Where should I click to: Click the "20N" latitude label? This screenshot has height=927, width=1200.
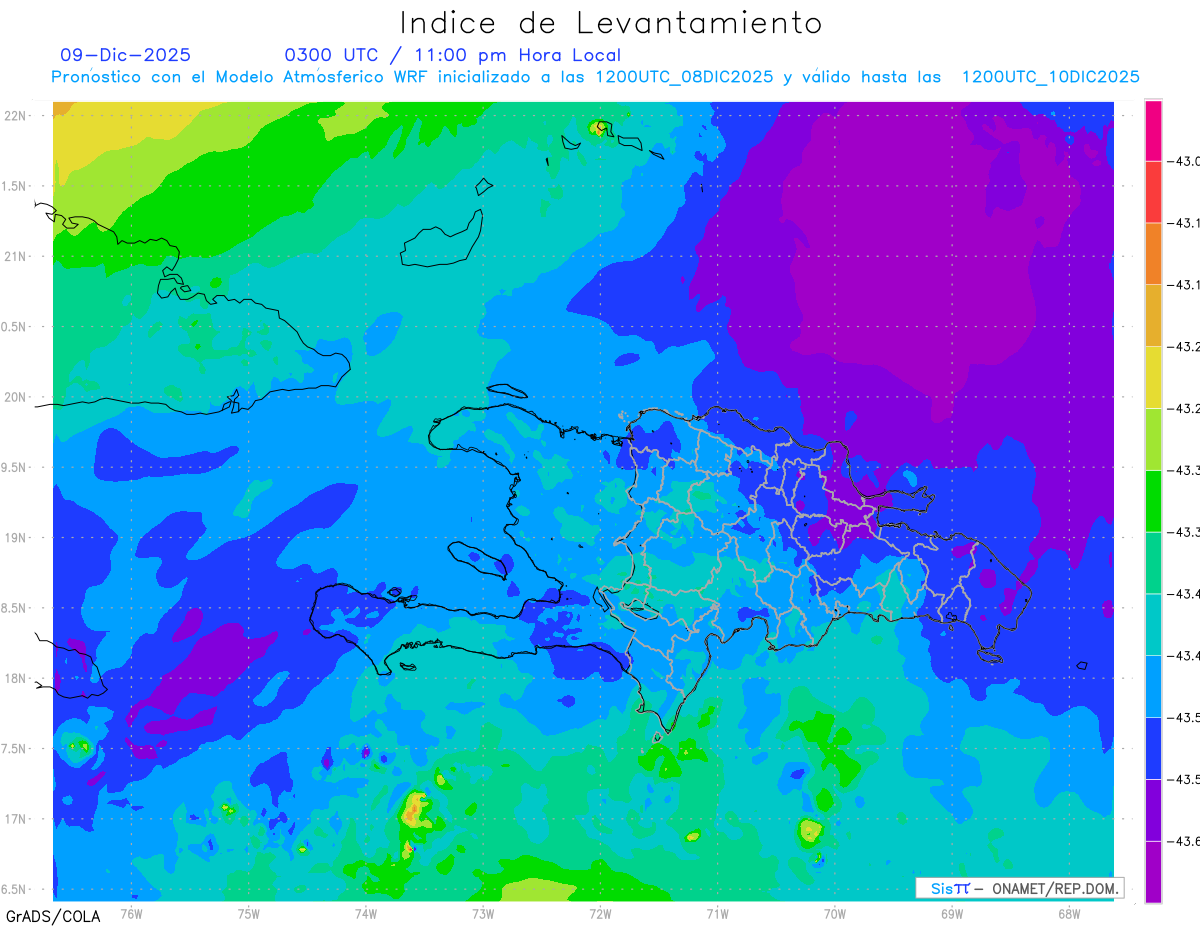point(15,397)
